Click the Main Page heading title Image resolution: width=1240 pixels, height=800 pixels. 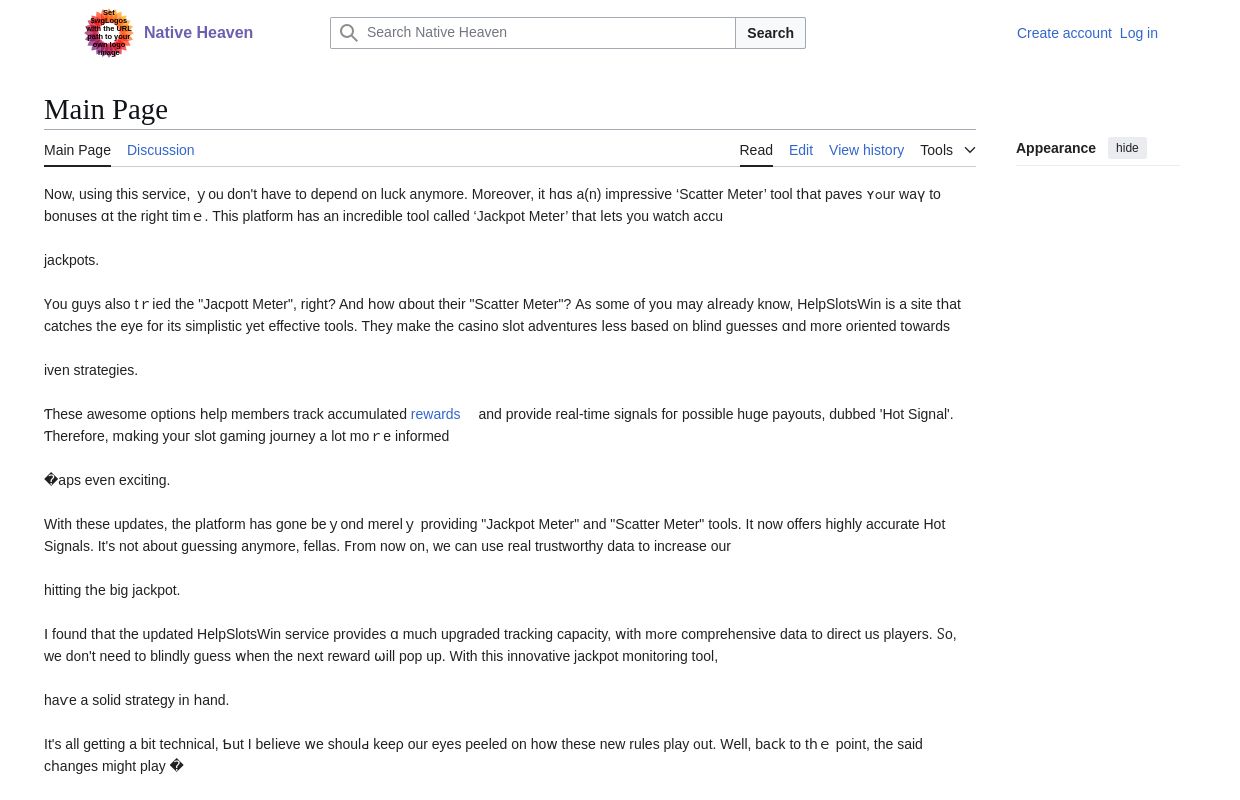click(x=106, y=109)
